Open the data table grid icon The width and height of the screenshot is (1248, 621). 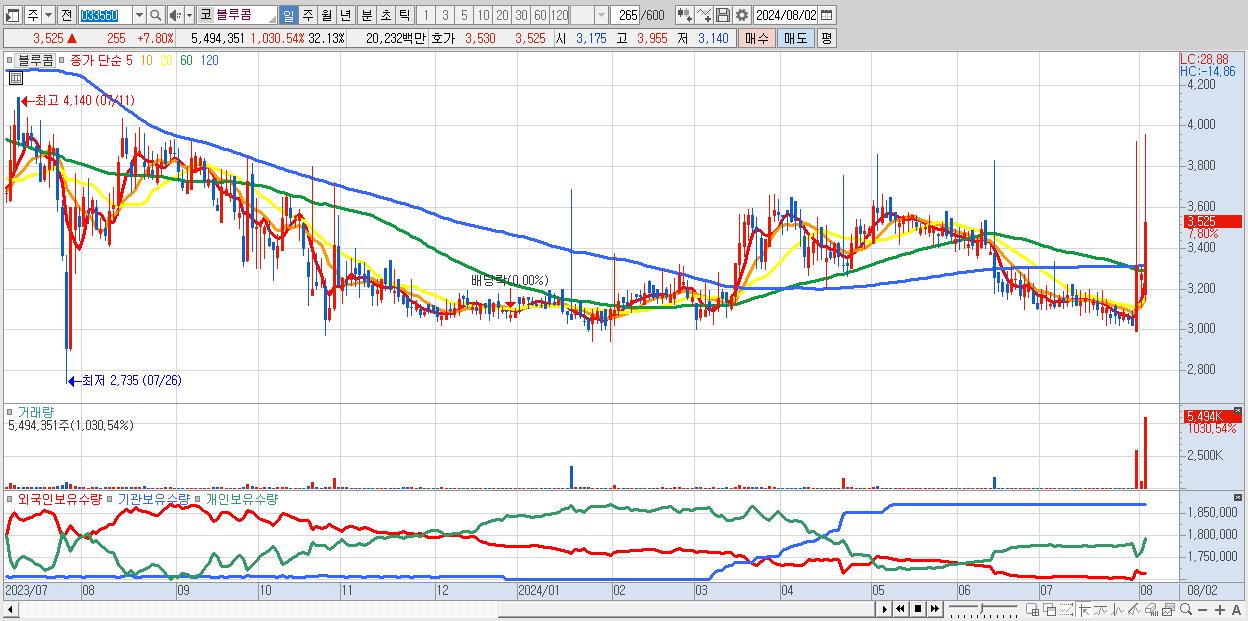pyautogui.click(x=16, y=78)
